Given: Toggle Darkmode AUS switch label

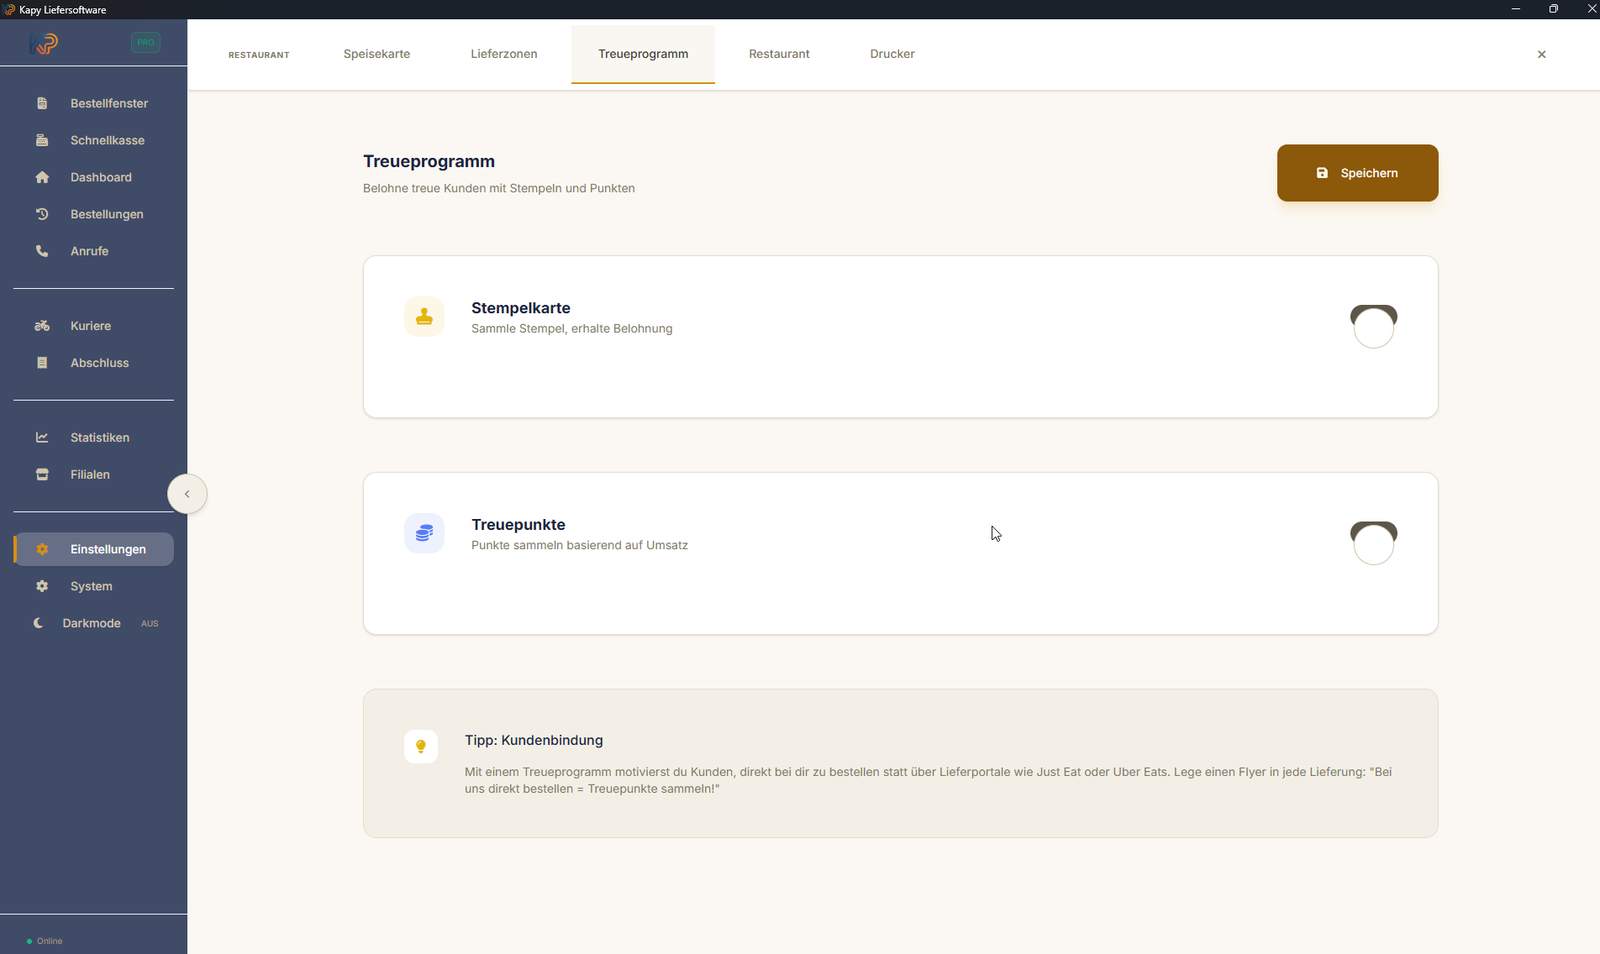Looking at the screenshot, I should 150,623.
